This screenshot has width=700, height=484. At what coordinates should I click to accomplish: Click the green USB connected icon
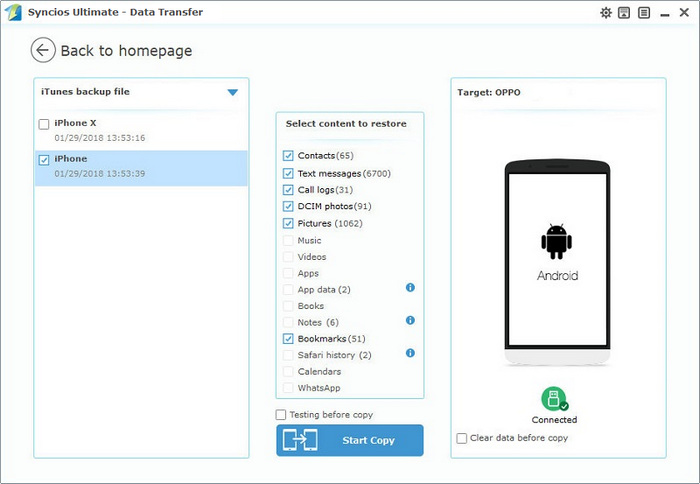click(x=554, y=399)
